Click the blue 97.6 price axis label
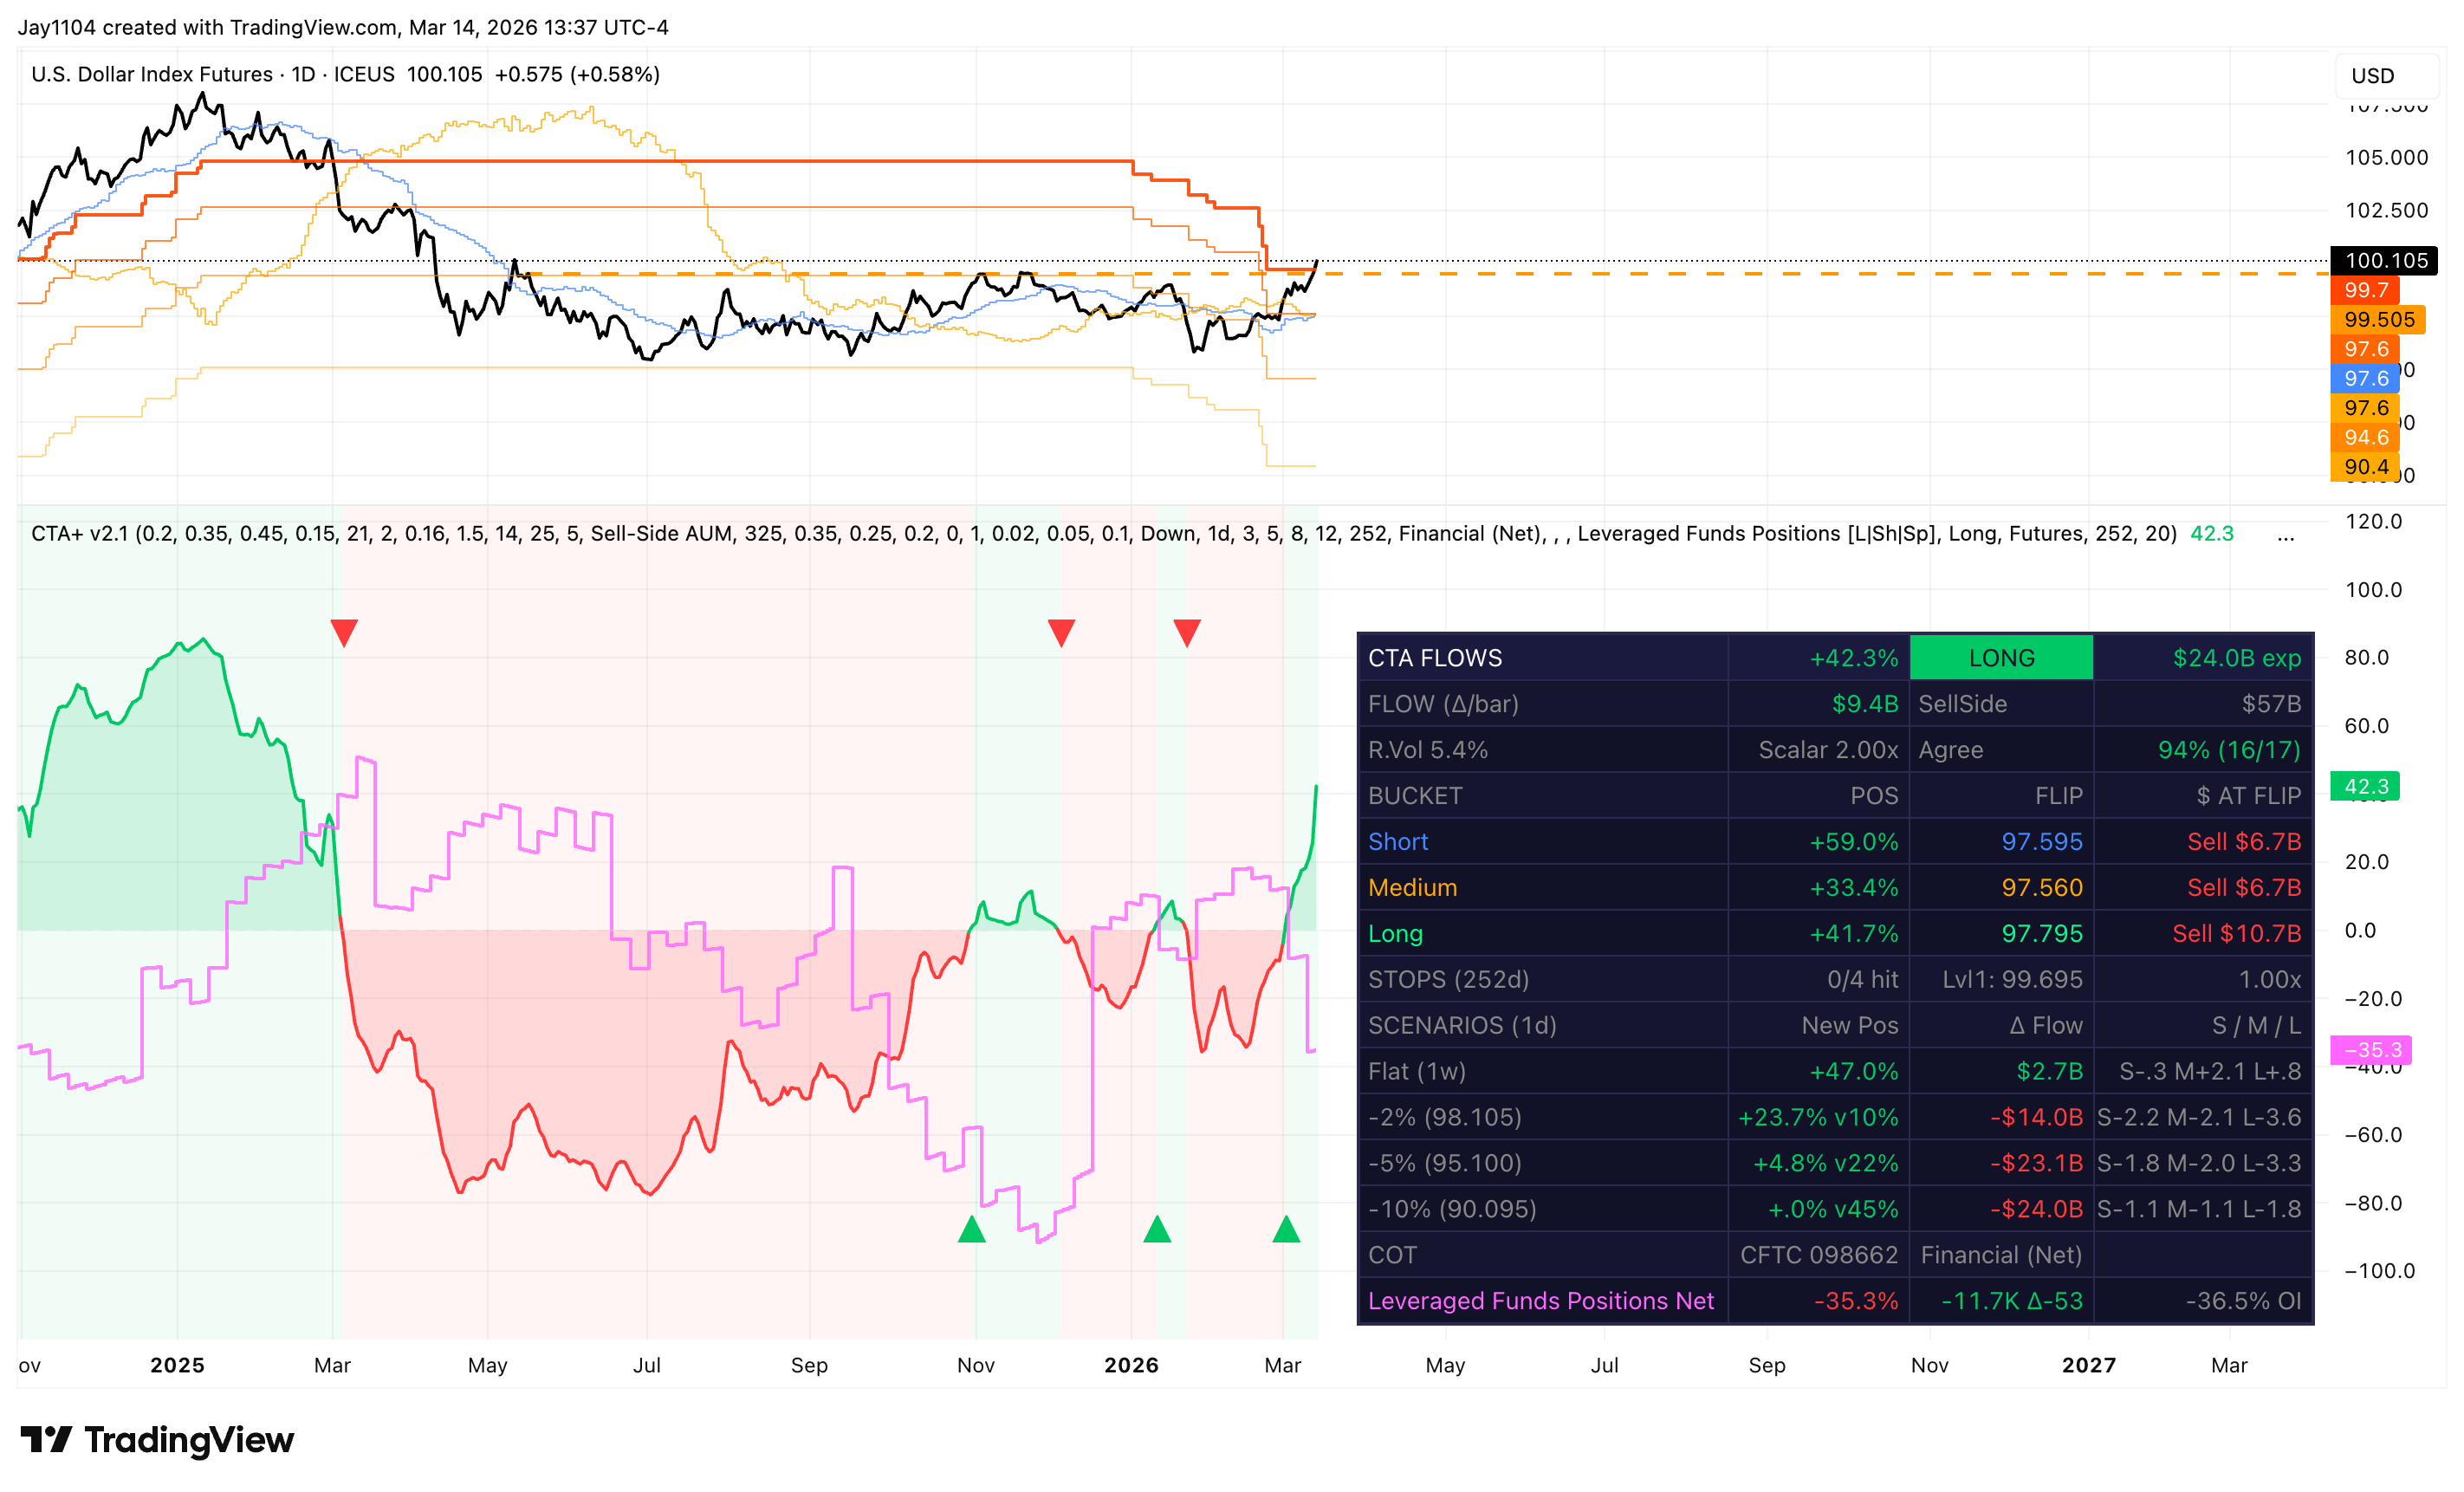This screenshot has width=2464, height=1492. coord(2365,379)
